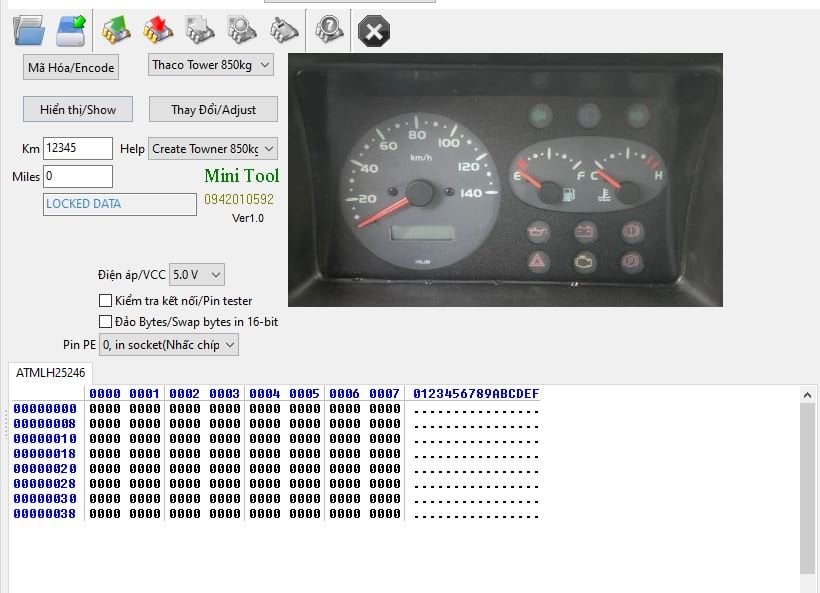Click the greyed chip transfer icon
The image size is (820, 593).
(x=200, y=29)
